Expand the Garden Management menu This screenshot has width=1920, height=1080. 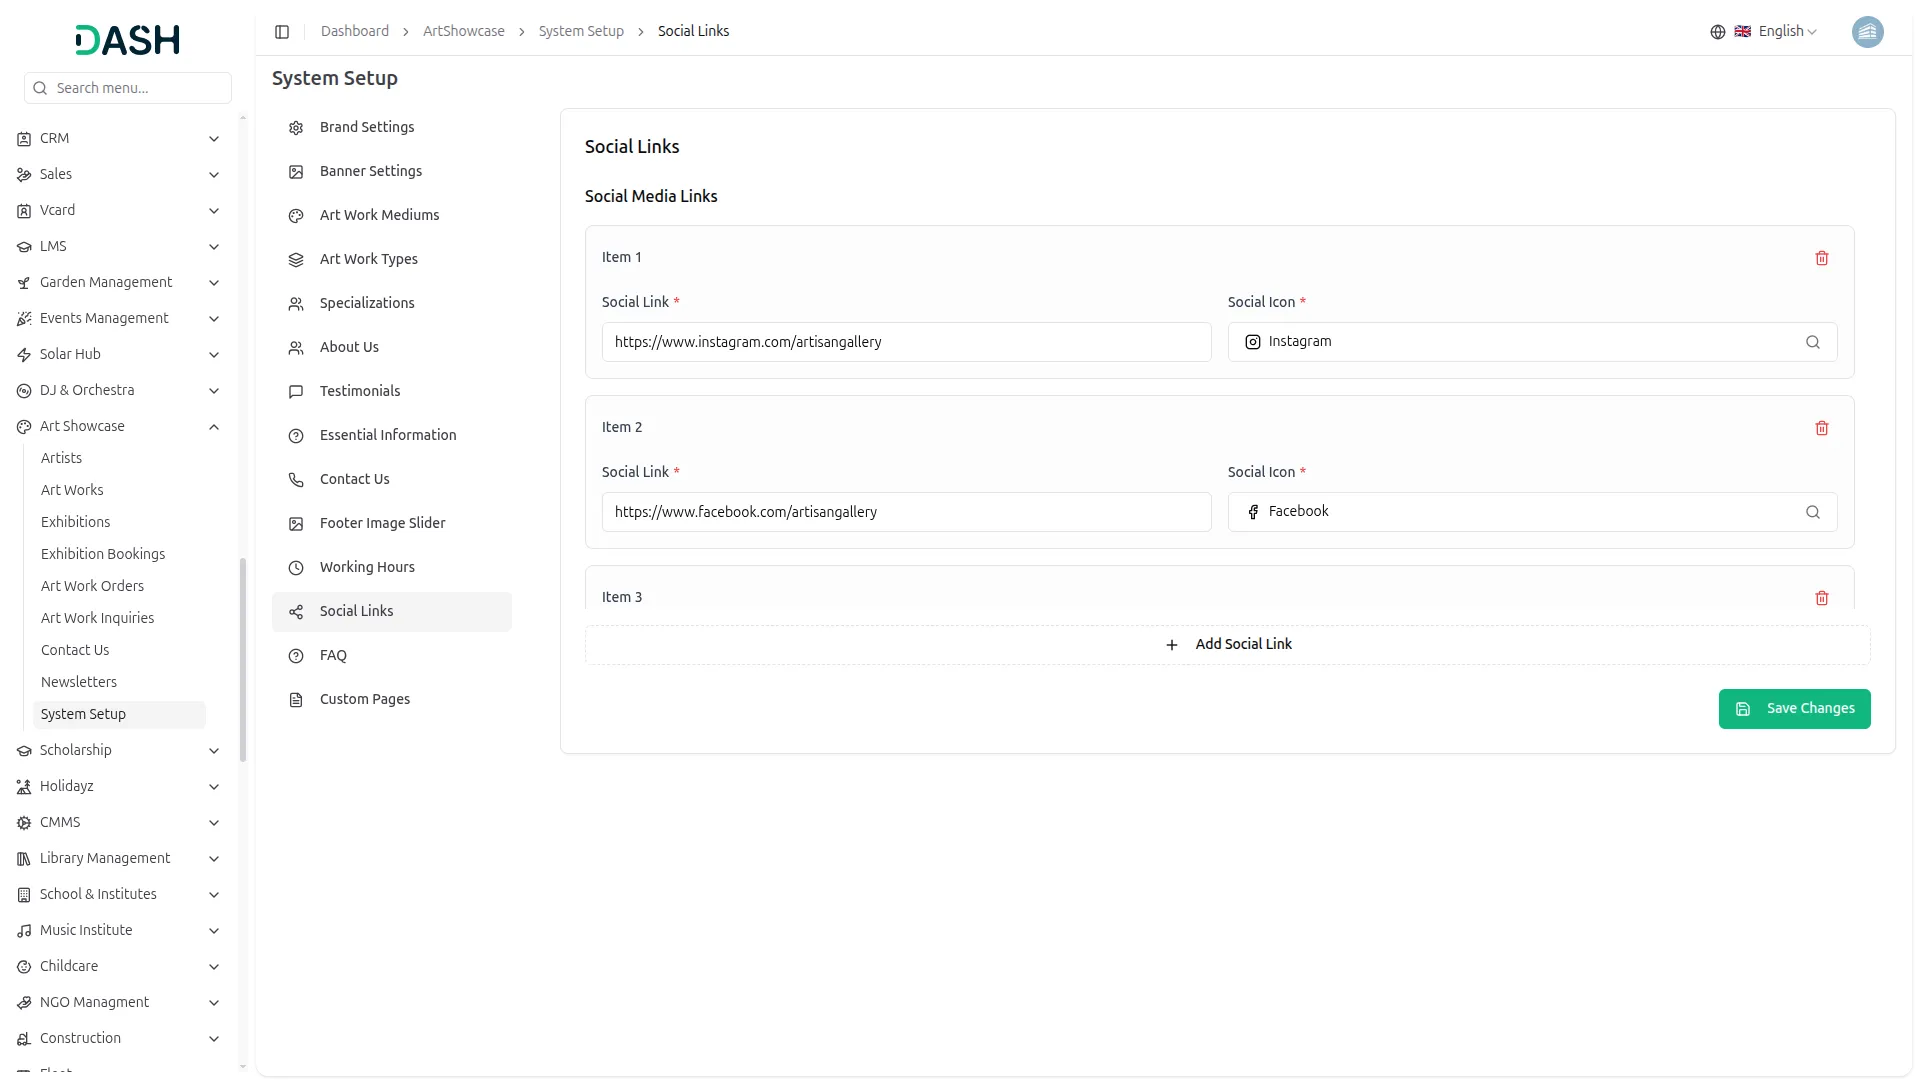click(213, 283)
